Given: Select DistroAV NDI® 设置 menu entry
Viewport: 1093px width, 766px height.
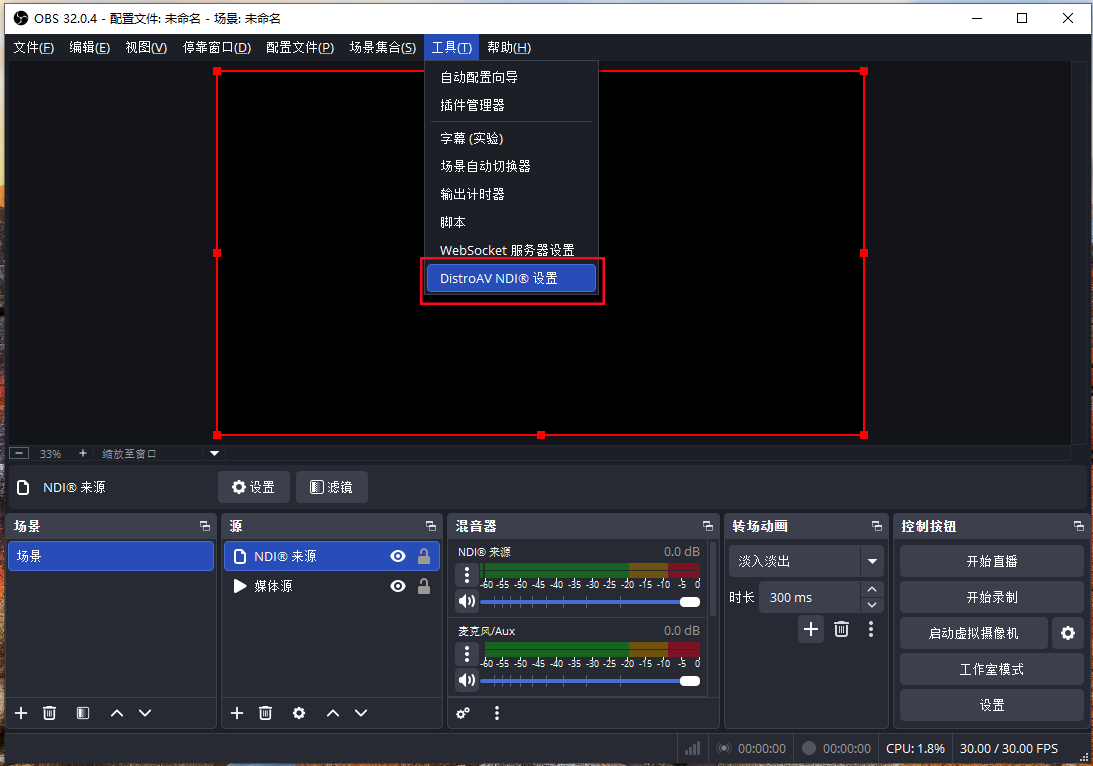Looking at the screenshot, I should [511, 279].
